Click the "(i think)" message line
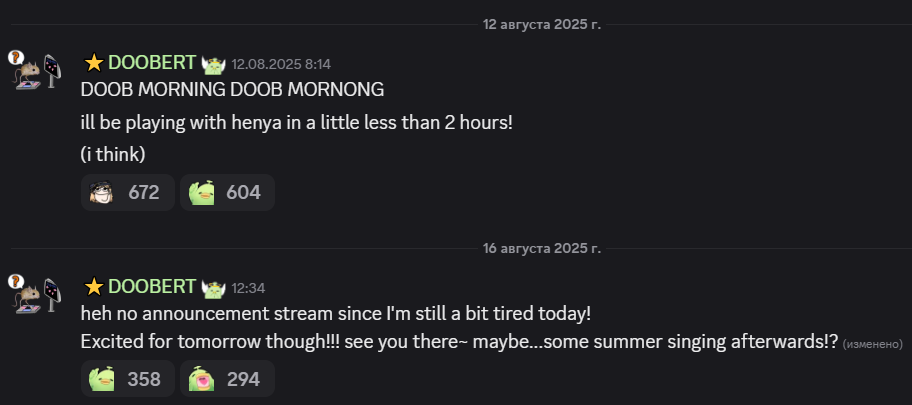This screenshot has width=912, height=405. pyautogui.click(x=113, y=155)
